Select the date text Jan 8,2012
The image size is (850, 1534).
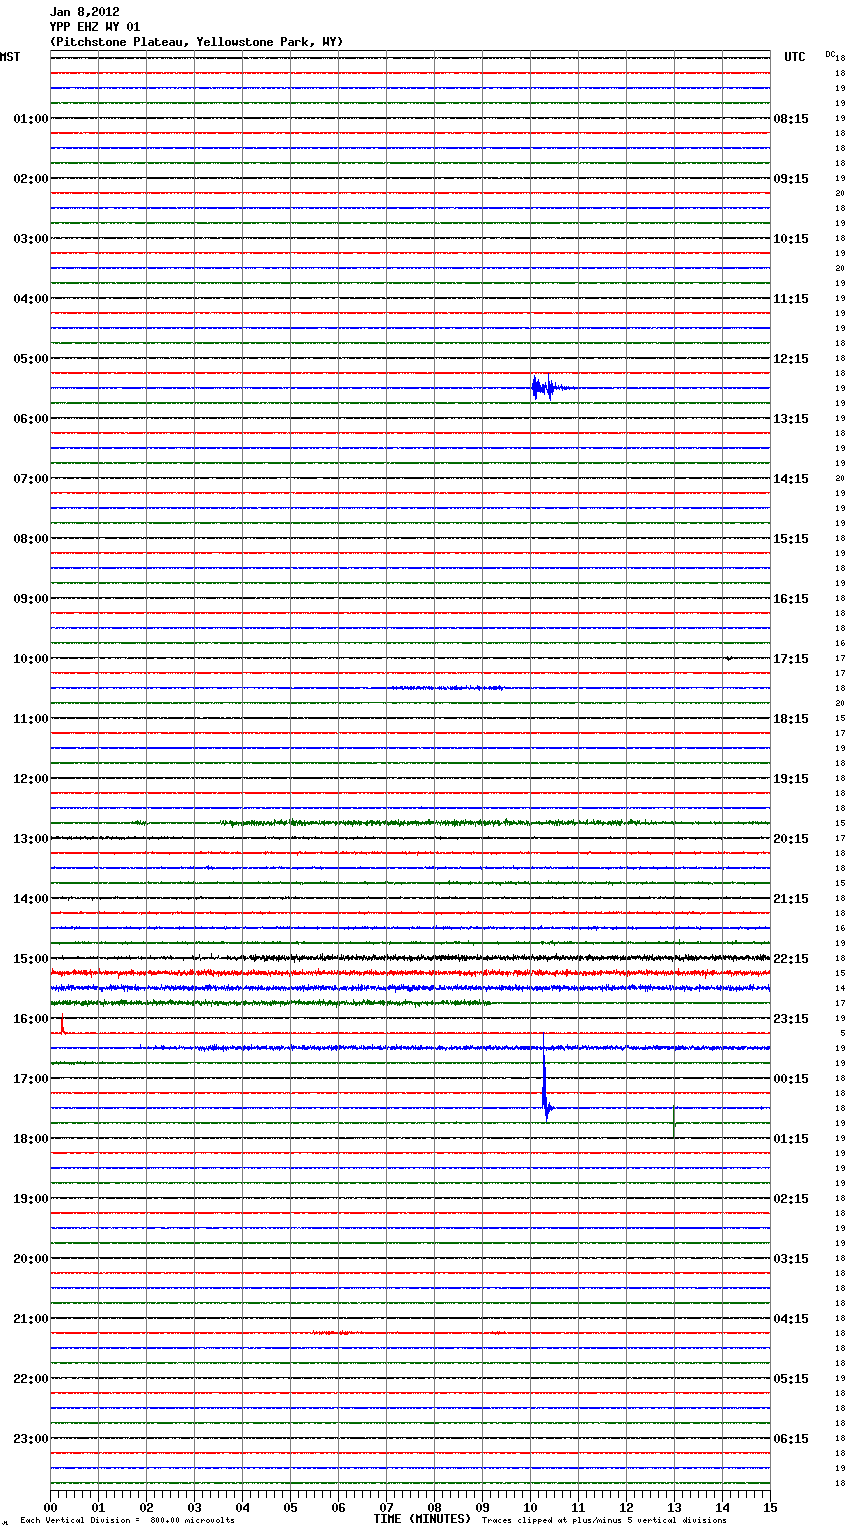(85, 12)
